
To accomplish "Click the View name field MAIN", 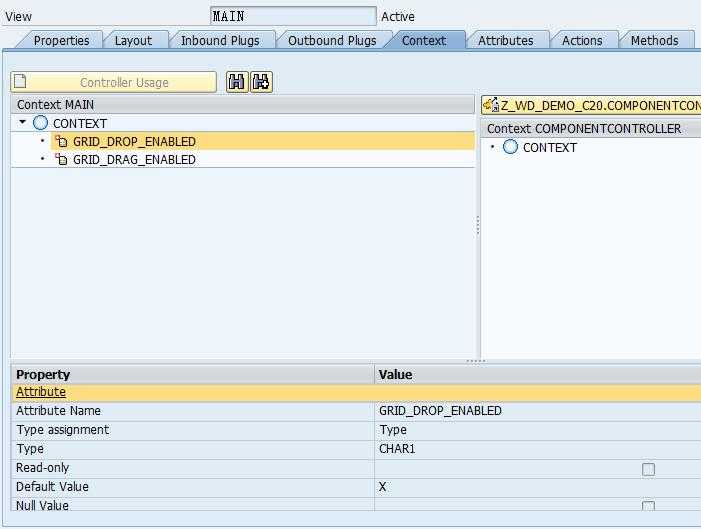I will pos(293,17).
